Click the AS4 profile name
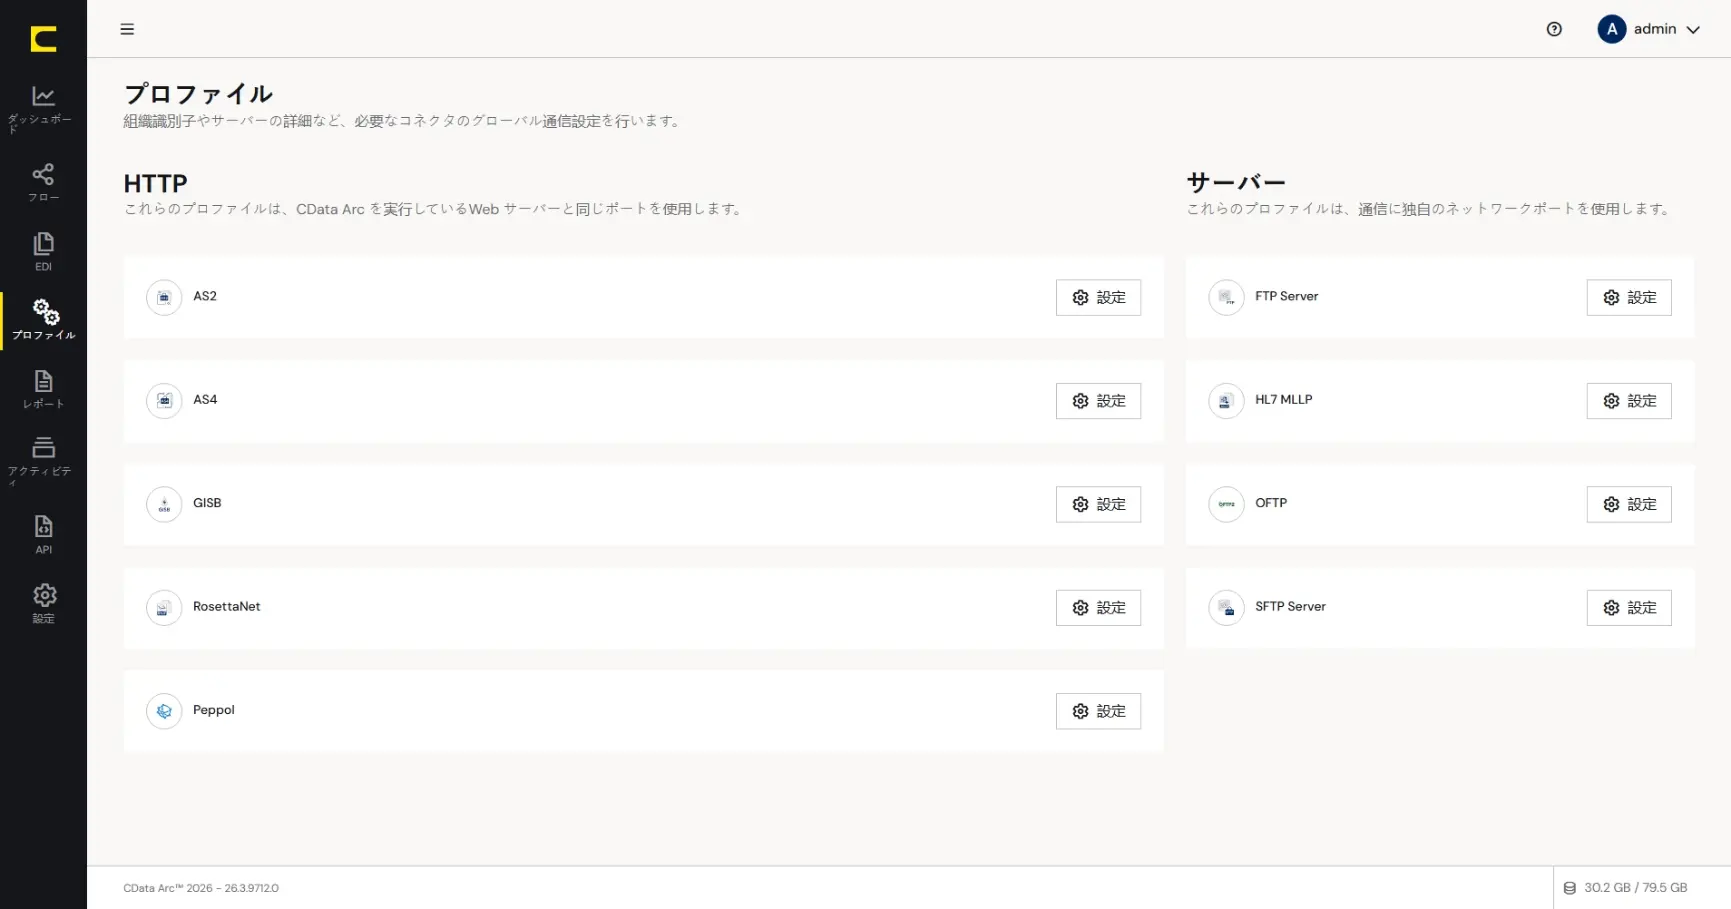Screen dimensions: 1731x909 point(205,399)
